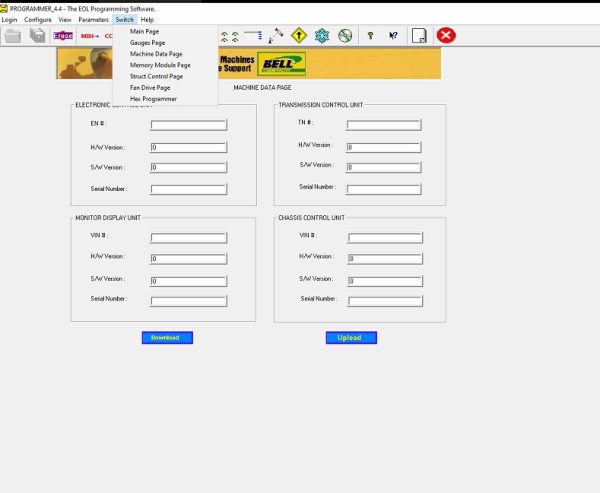
Task: Click Electronic unit S/W Version field
Action: 188,167
